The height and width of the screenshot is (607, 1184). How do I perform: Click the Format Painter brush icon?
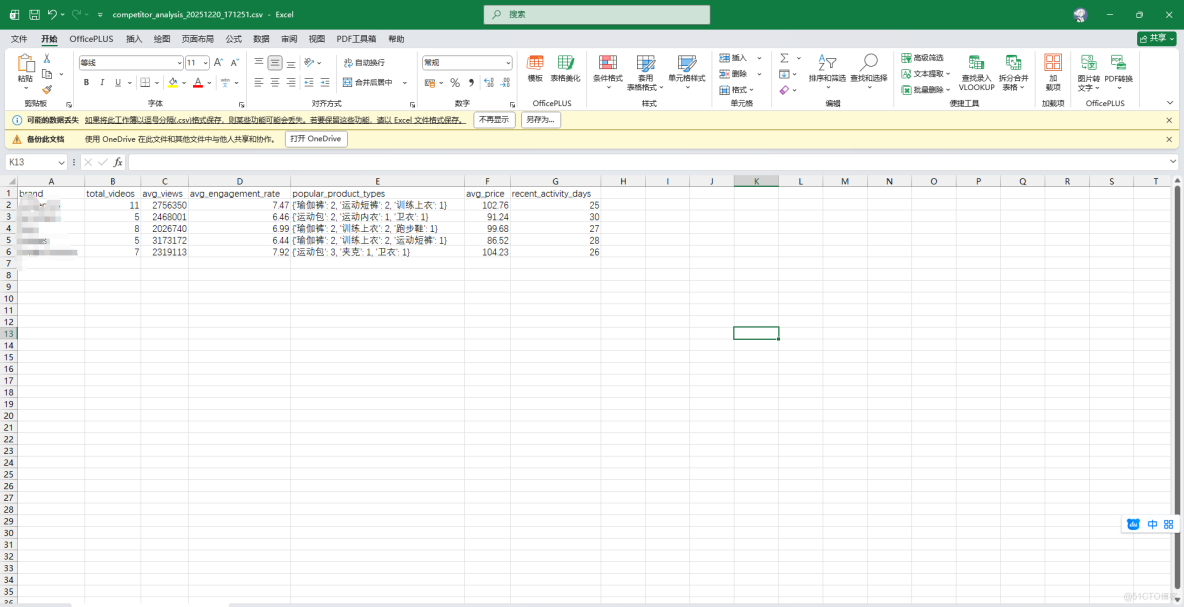click(x=46, y=90)
